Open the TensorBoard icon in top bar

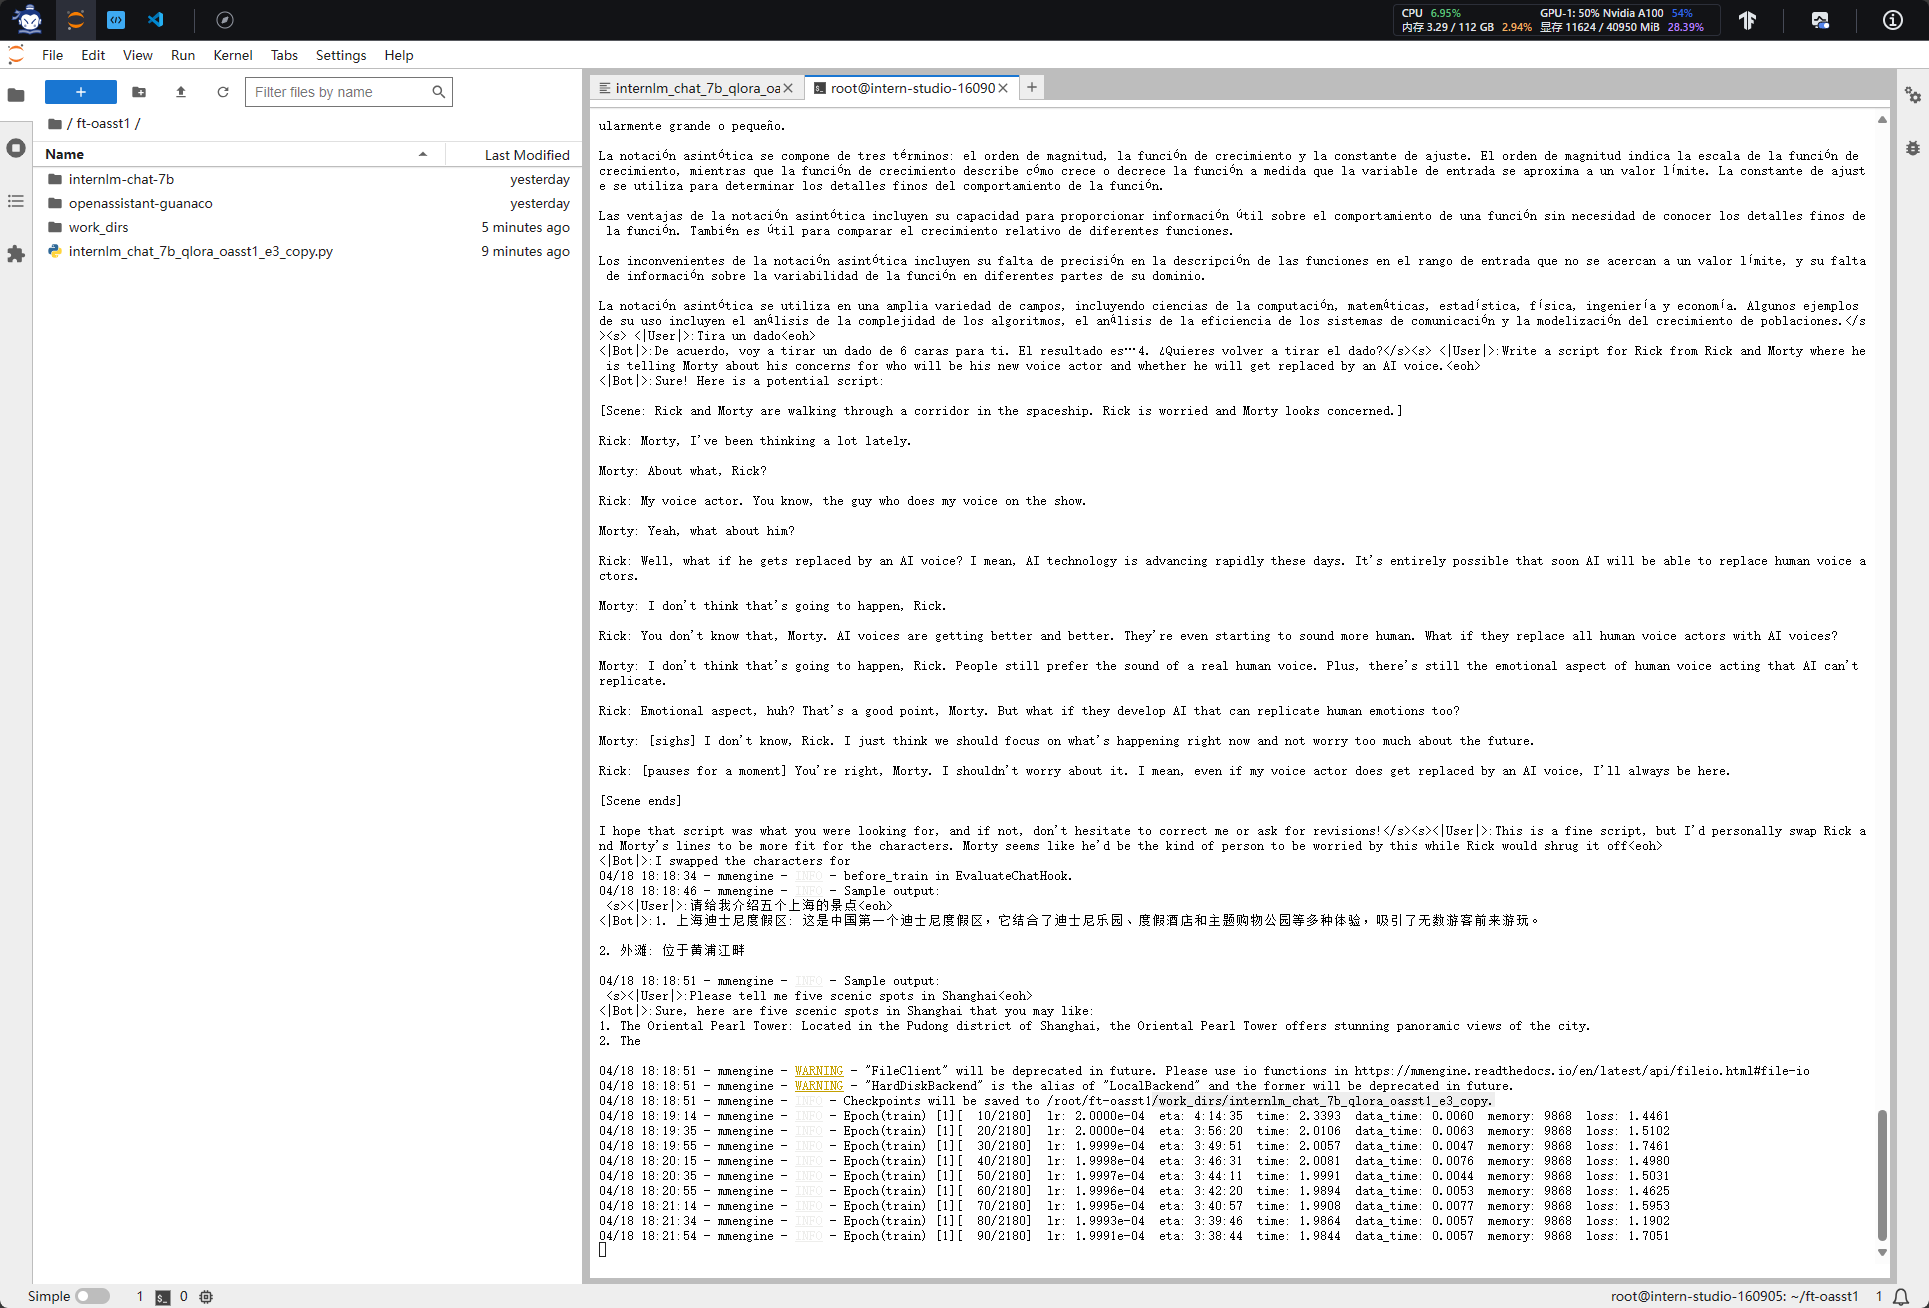(x=1747, y=20)
